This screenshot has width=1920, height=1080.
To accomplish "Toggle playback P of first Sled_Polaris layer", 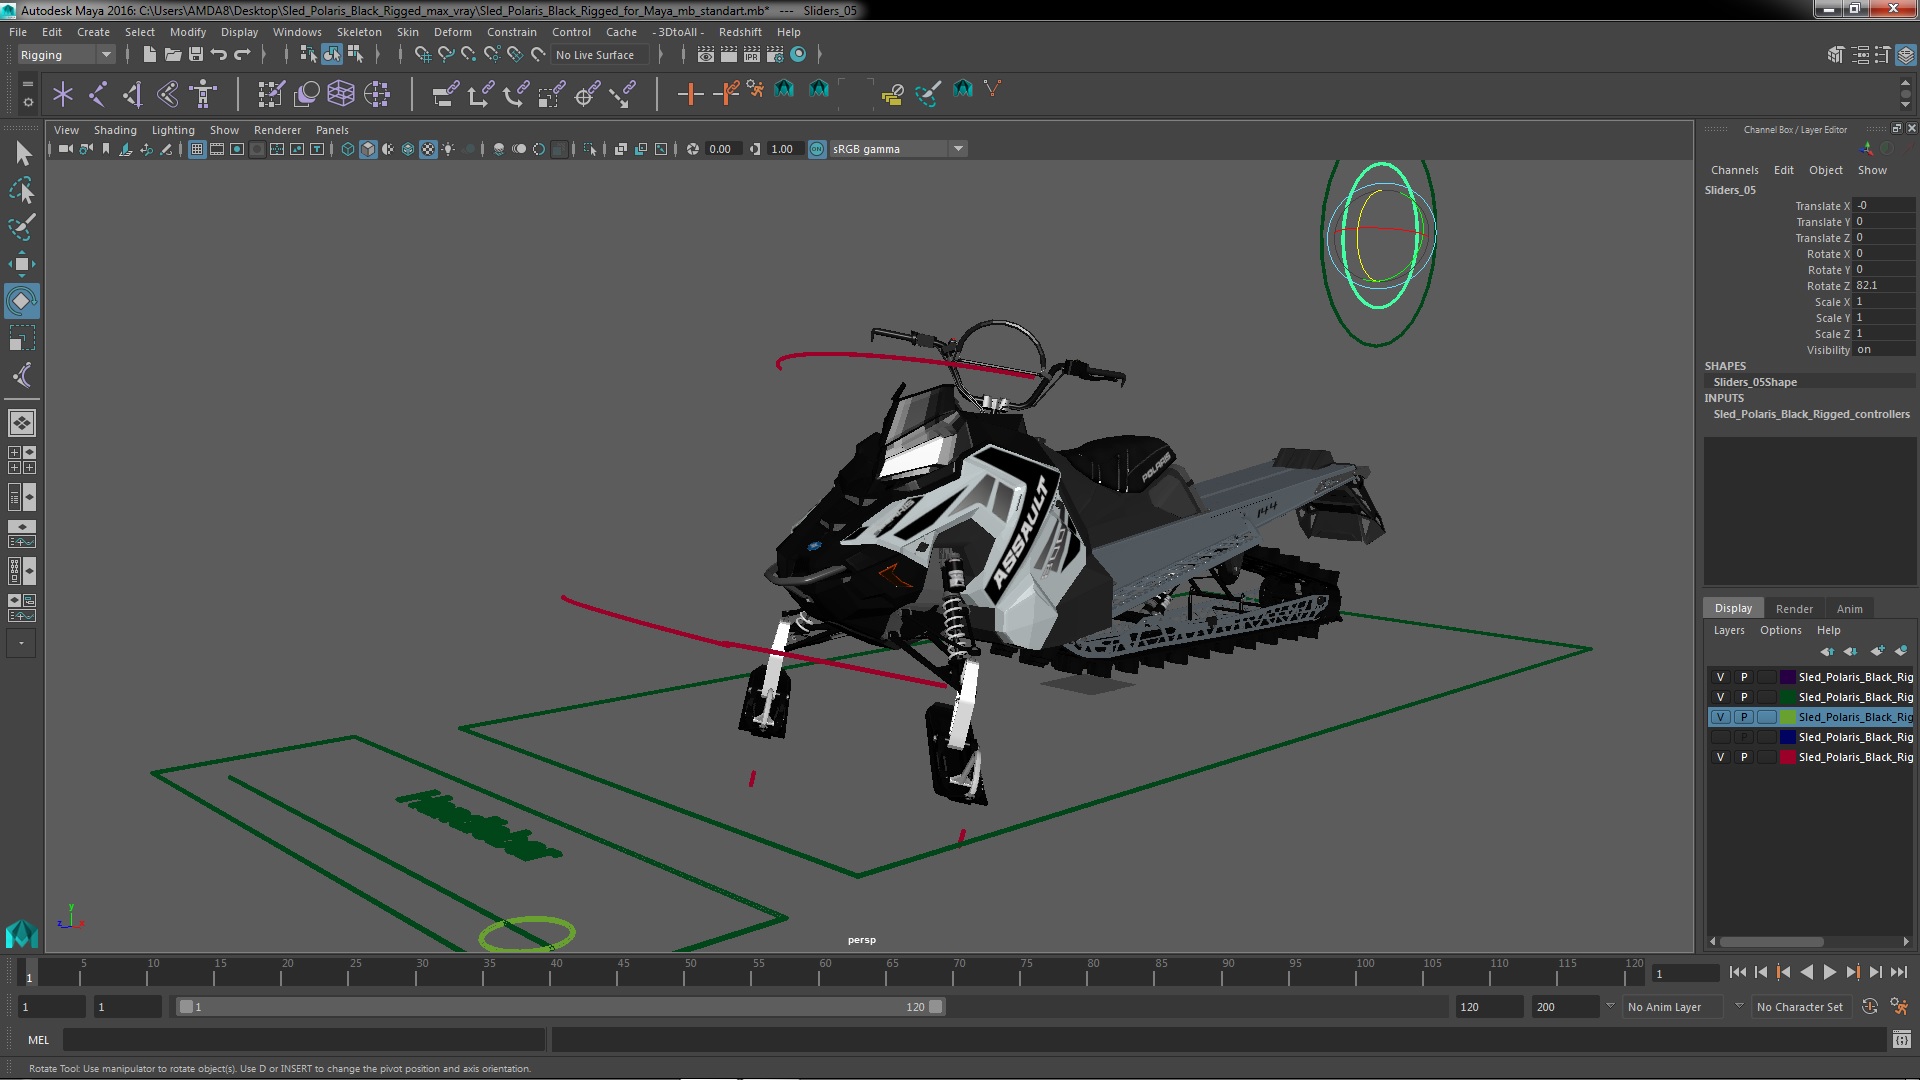I will click(x=1744, y=677).
